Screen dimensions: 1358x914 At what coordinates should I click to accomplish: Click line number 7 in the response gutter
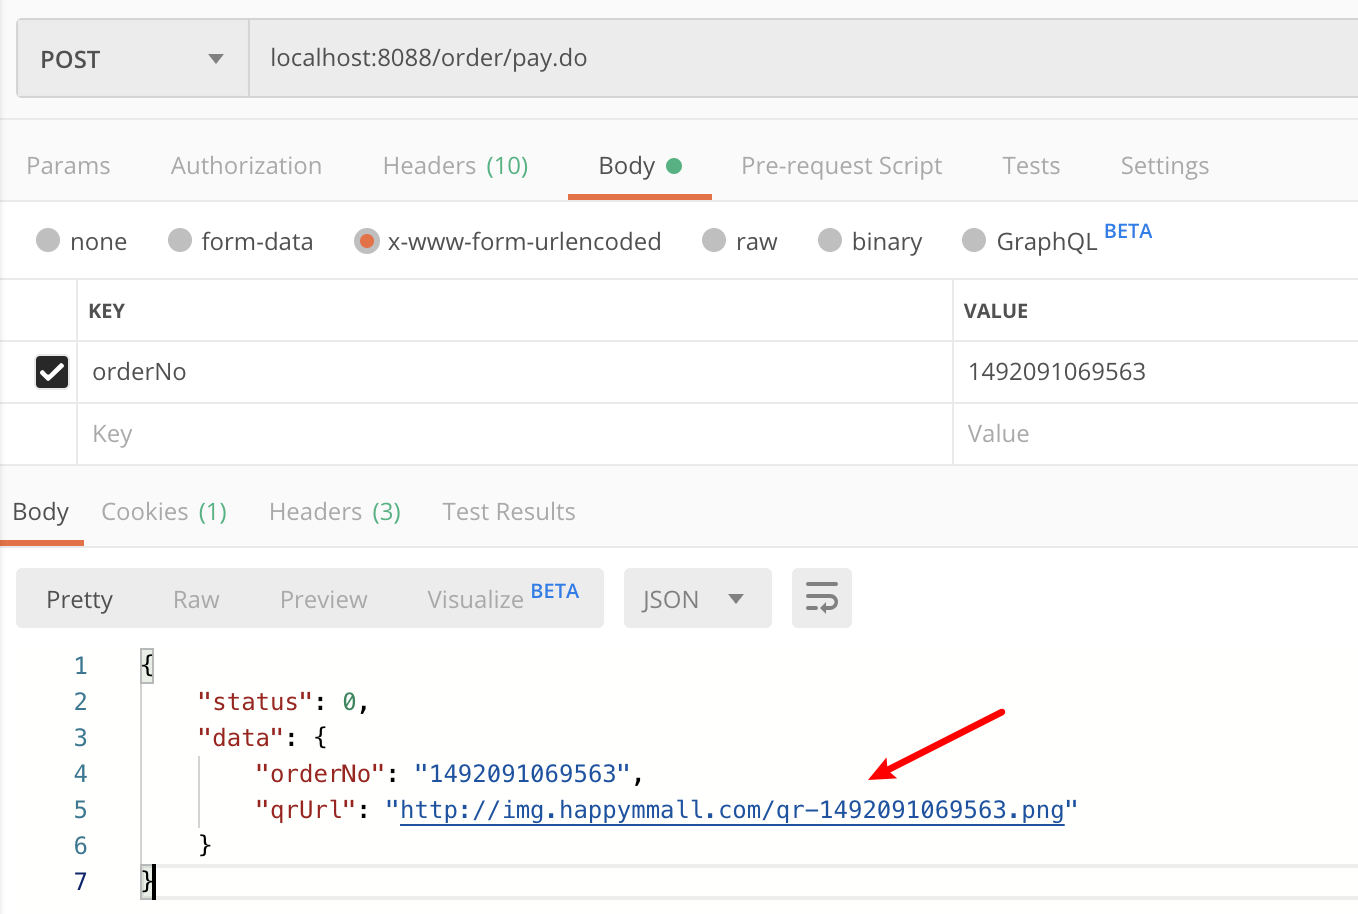coord(81,882)
